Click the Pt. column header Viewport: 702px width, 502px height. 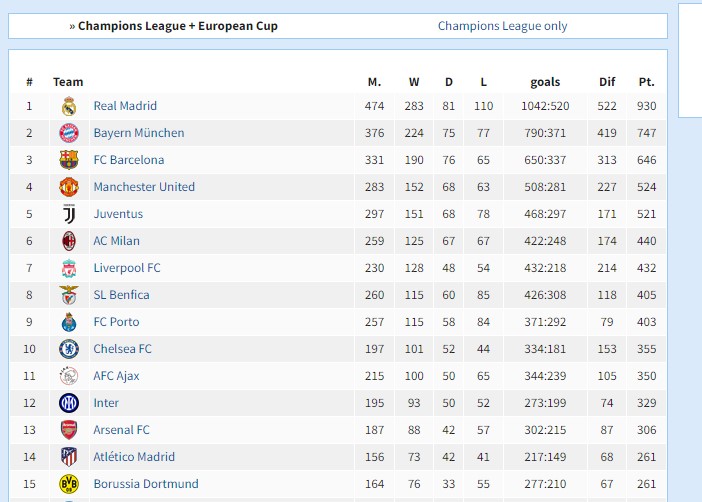(x=646, y=82)
